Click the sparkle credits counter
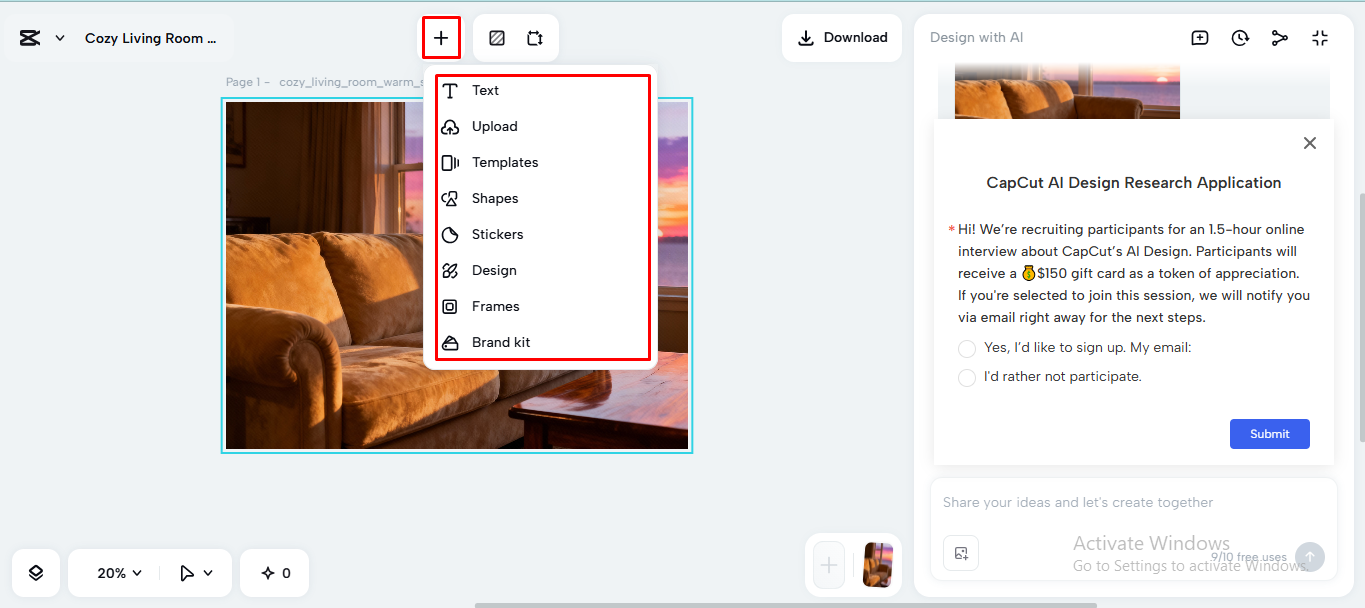This screenshot has width=1365, height=608. pos(274,572)
